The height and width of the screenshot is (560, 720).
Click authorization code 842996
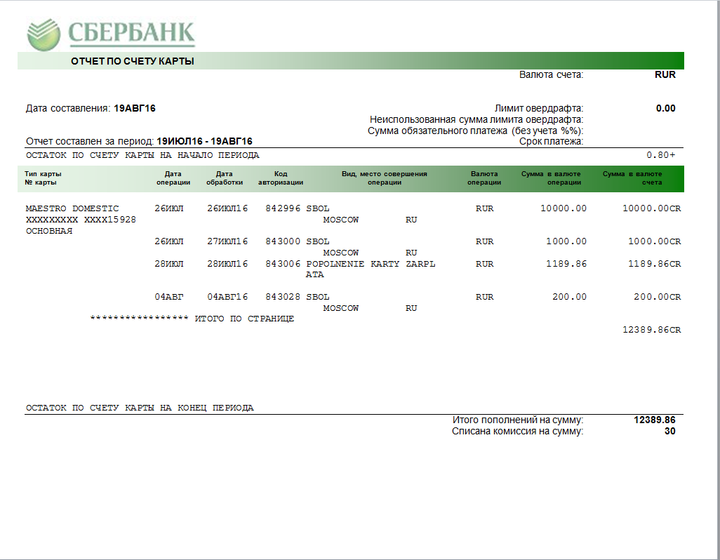click(283, 209)
